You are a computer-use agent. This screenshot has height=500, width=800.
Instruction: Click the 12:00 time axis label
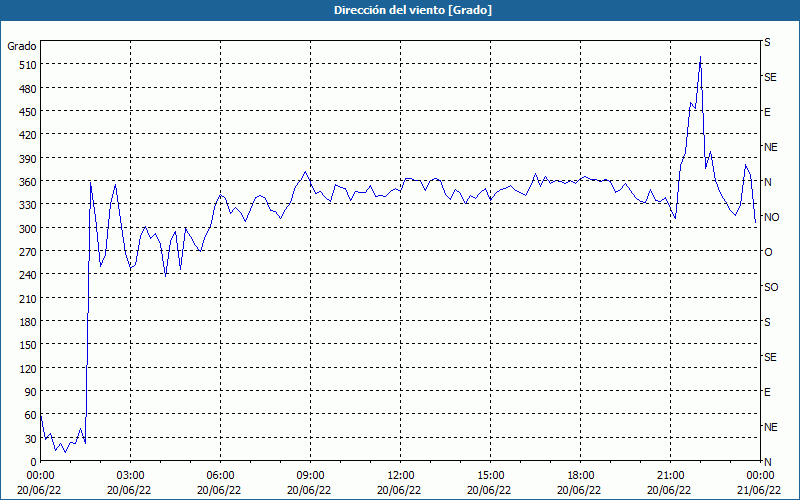tap(399, 476)
